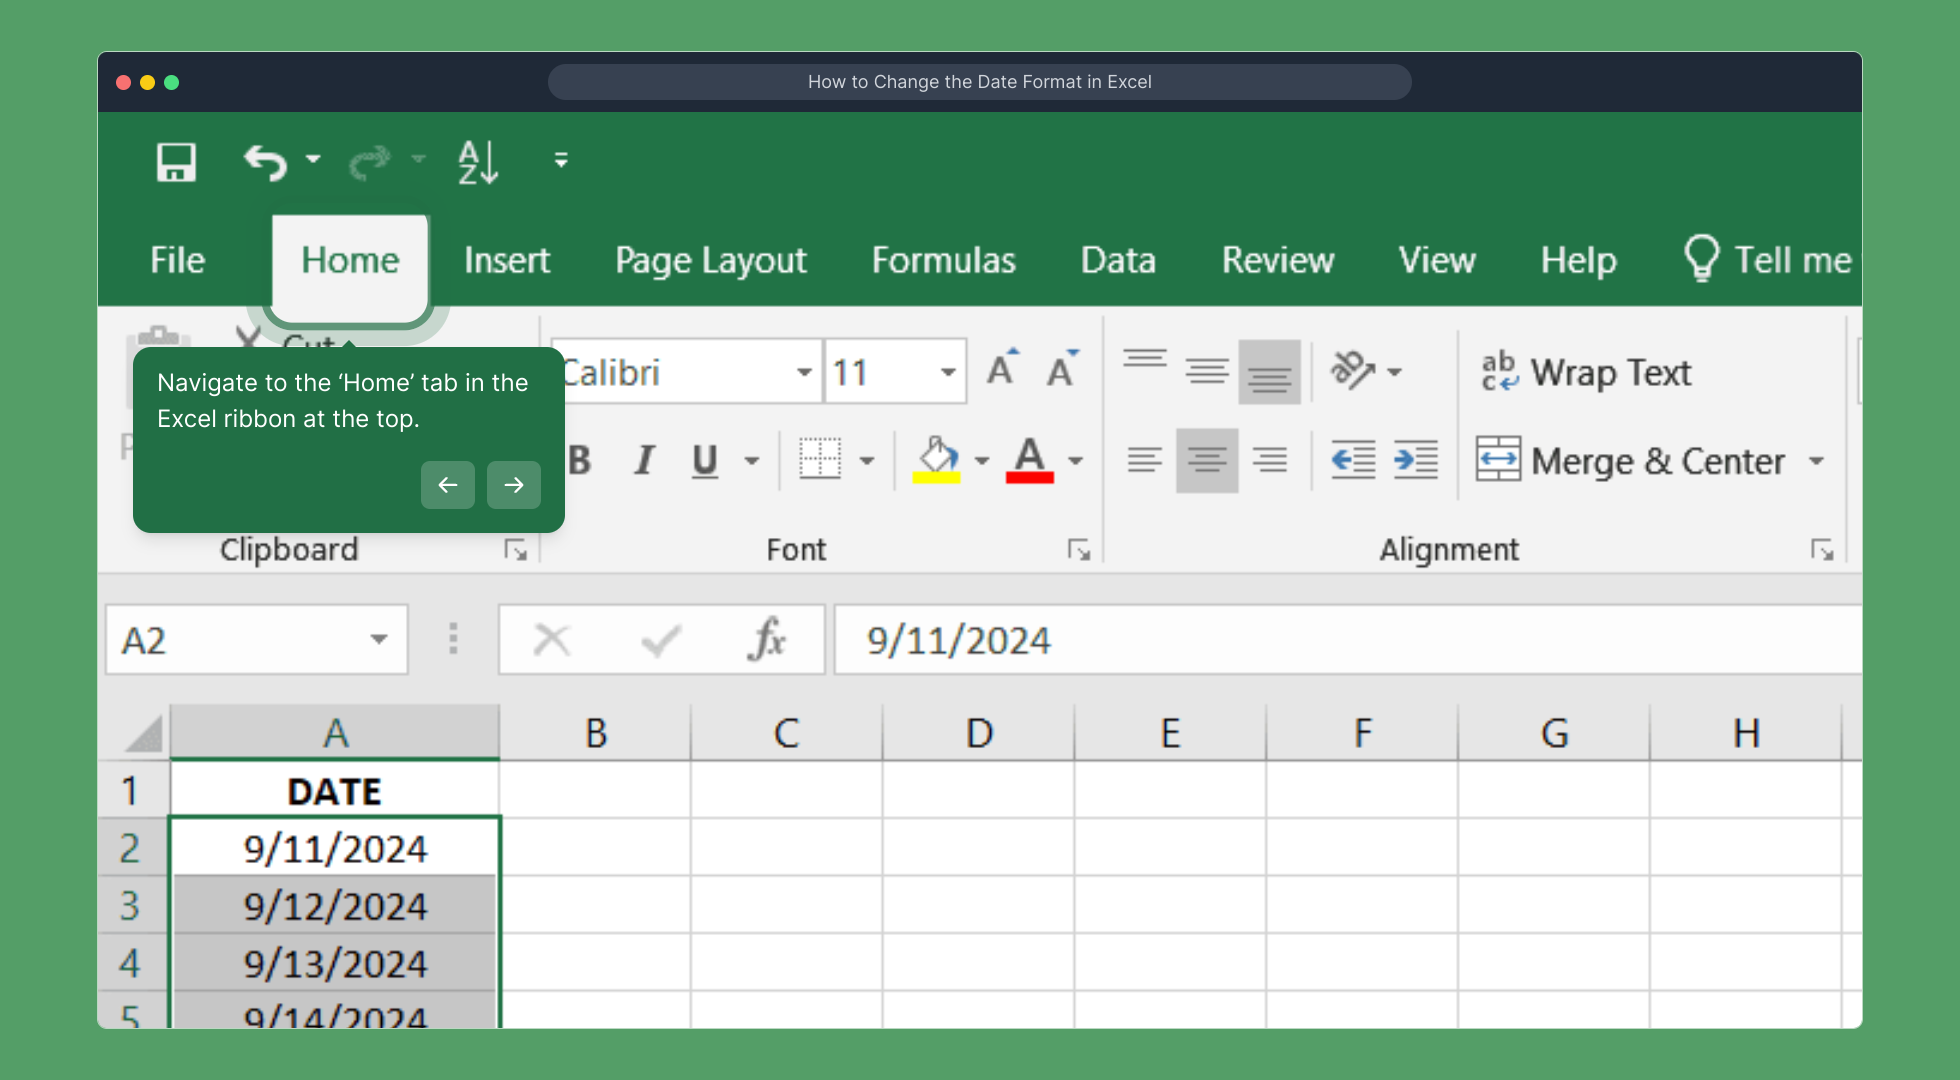Toggle Wrap Text on
Viewport: 1960px width, 1080px height.
pos(1586,372)
